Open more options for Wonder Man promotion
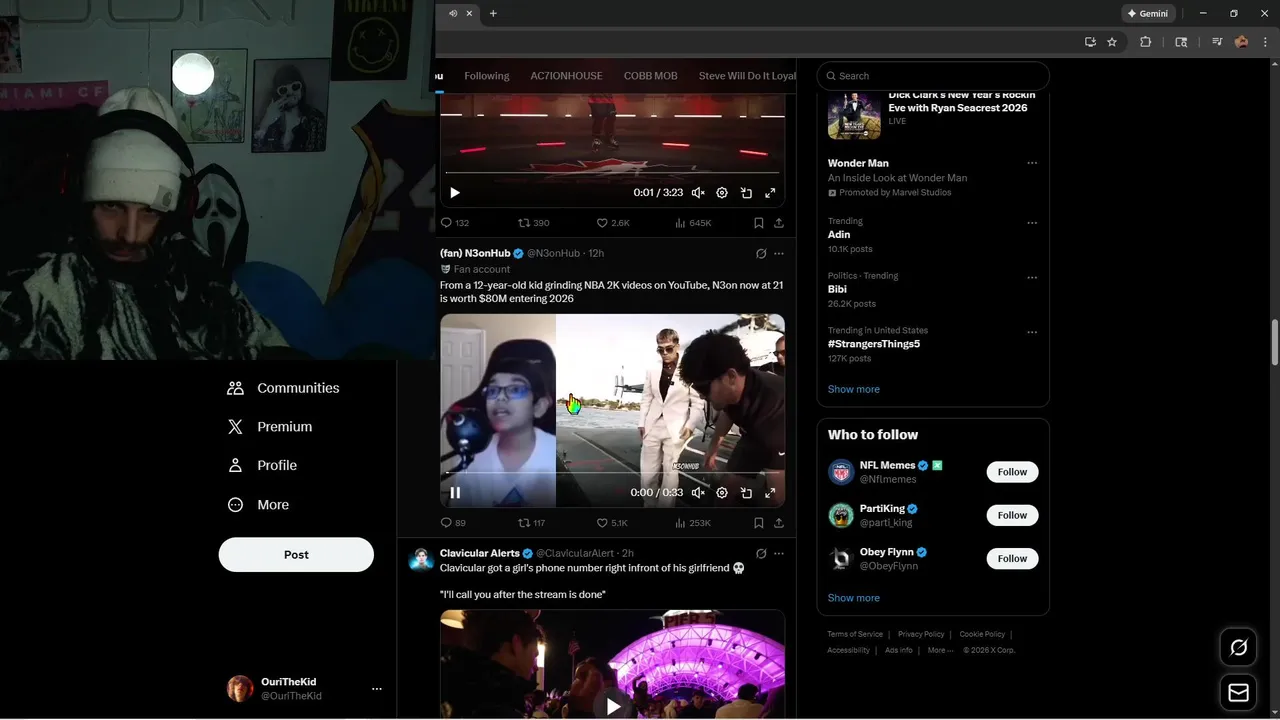The height and width of the screenshot is (720, 1280). tap(1032, 164)
